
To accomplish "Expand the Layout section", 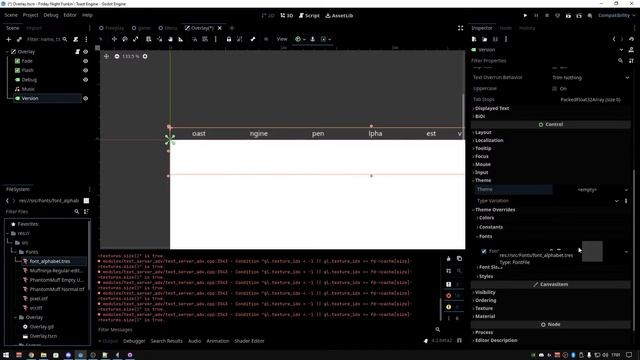I will tap(483, 132).
